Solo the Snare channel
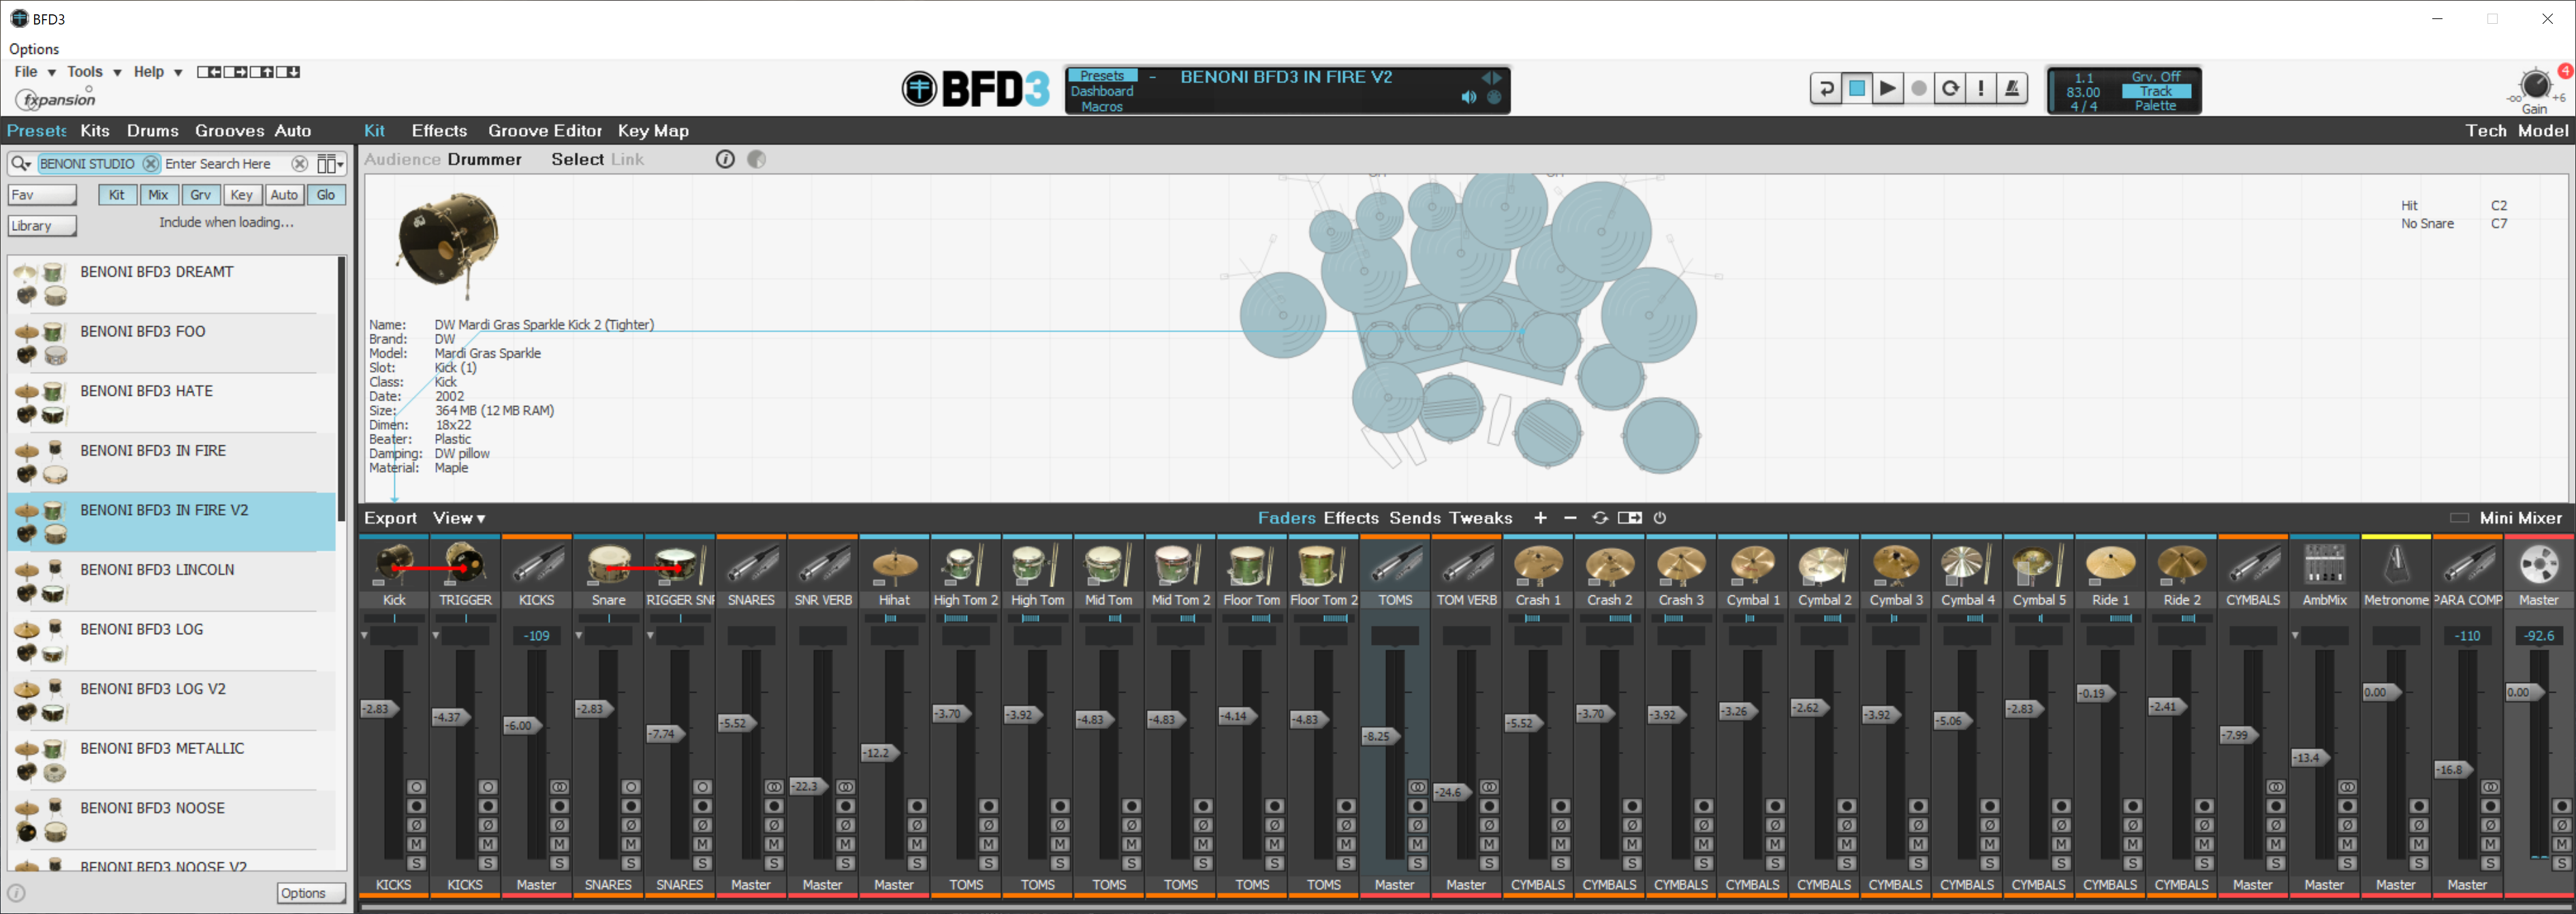The width and height of the screenshot is (2576, 914). pos(631,863)
